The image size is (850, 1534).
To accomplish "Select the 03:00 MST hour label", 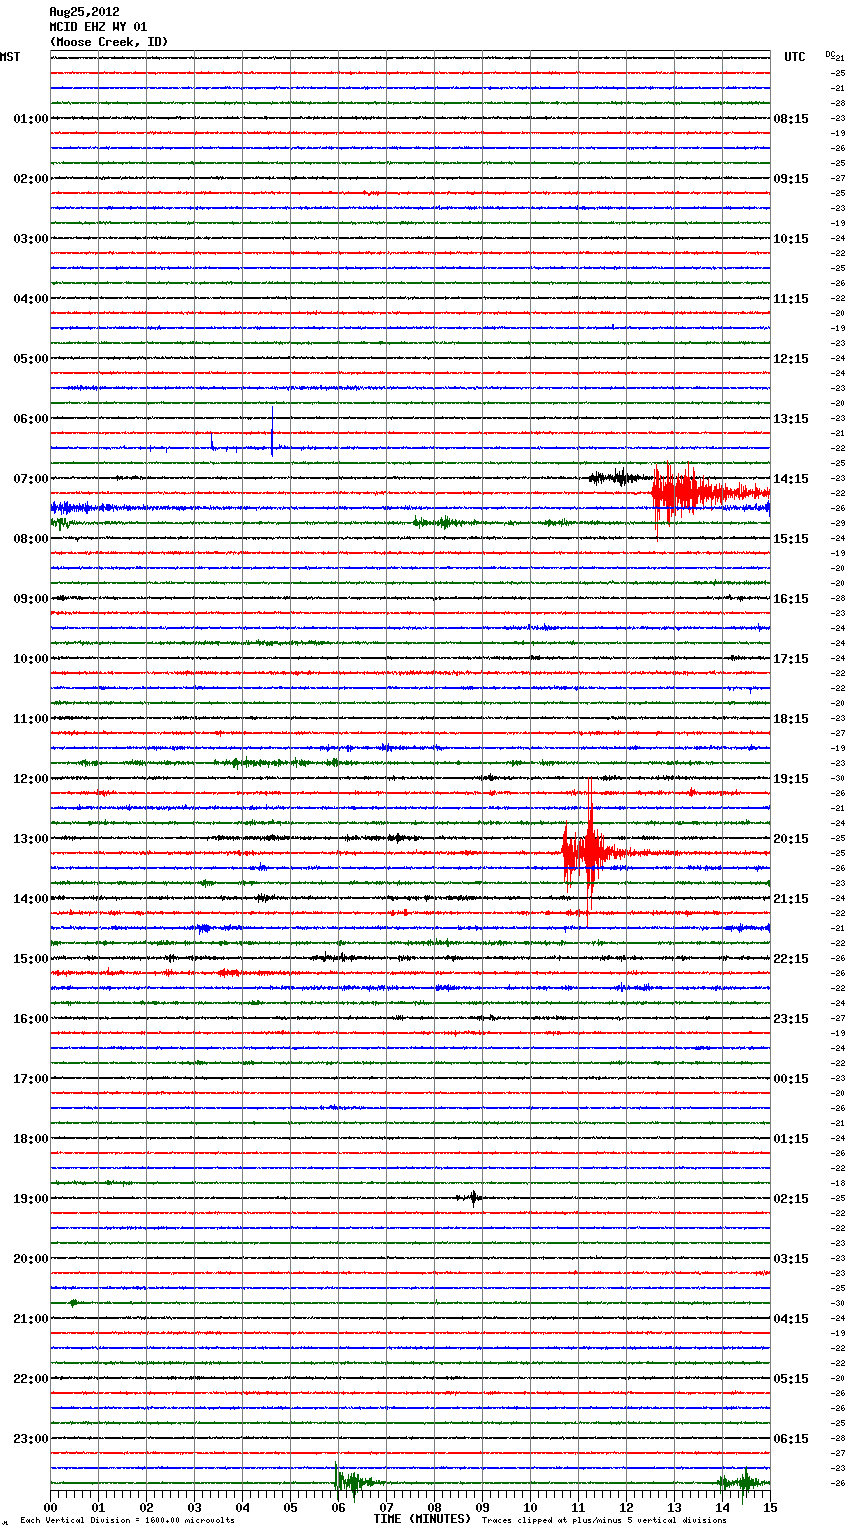I will 31,239.
